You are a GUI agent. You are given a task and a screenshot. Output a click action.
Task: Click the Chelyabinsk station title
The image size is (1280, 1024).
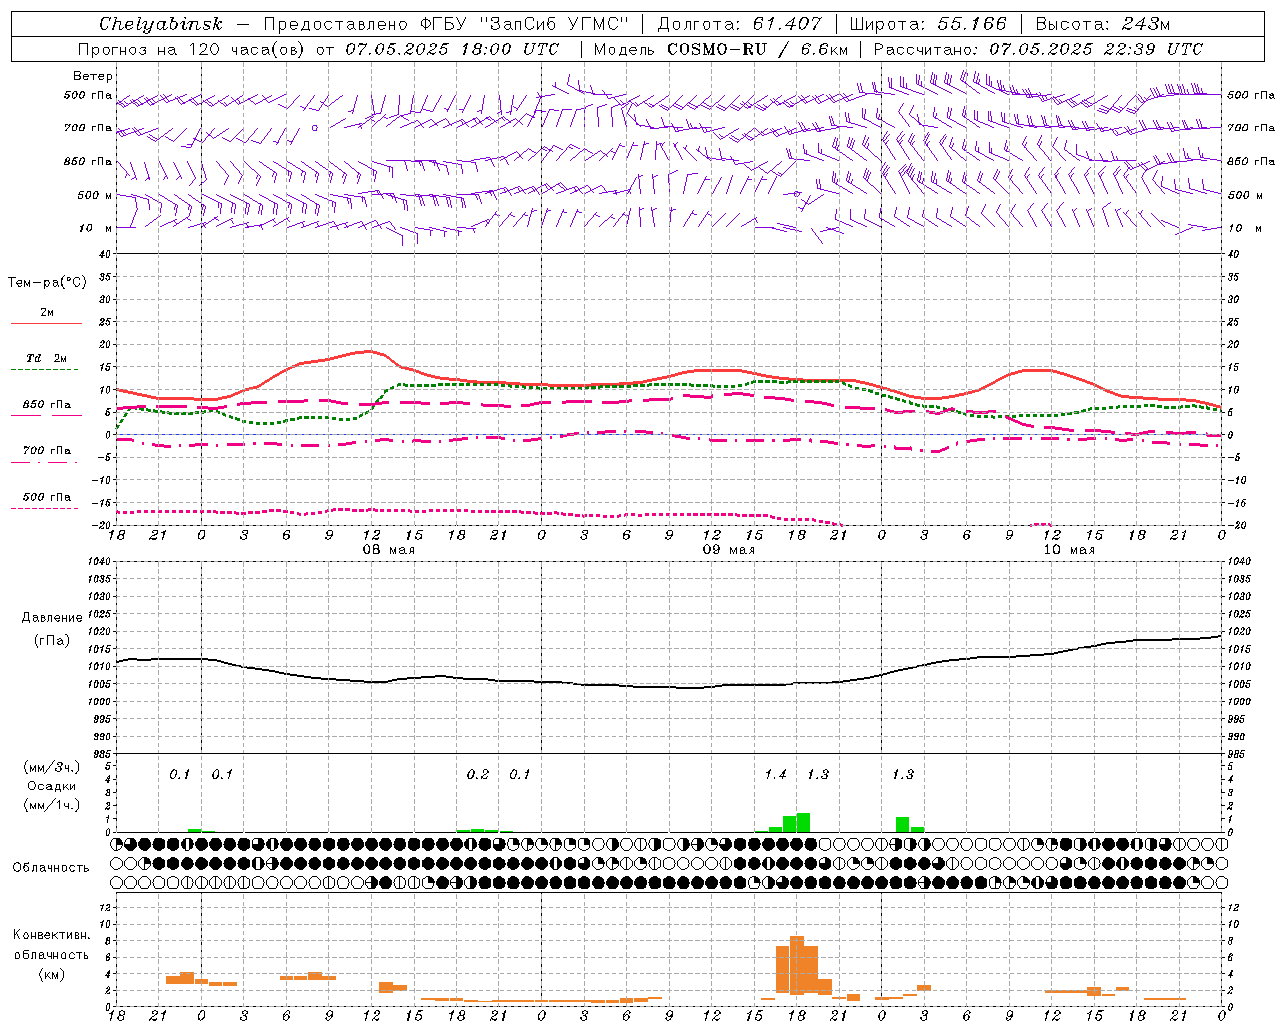(x=160, y=24)
